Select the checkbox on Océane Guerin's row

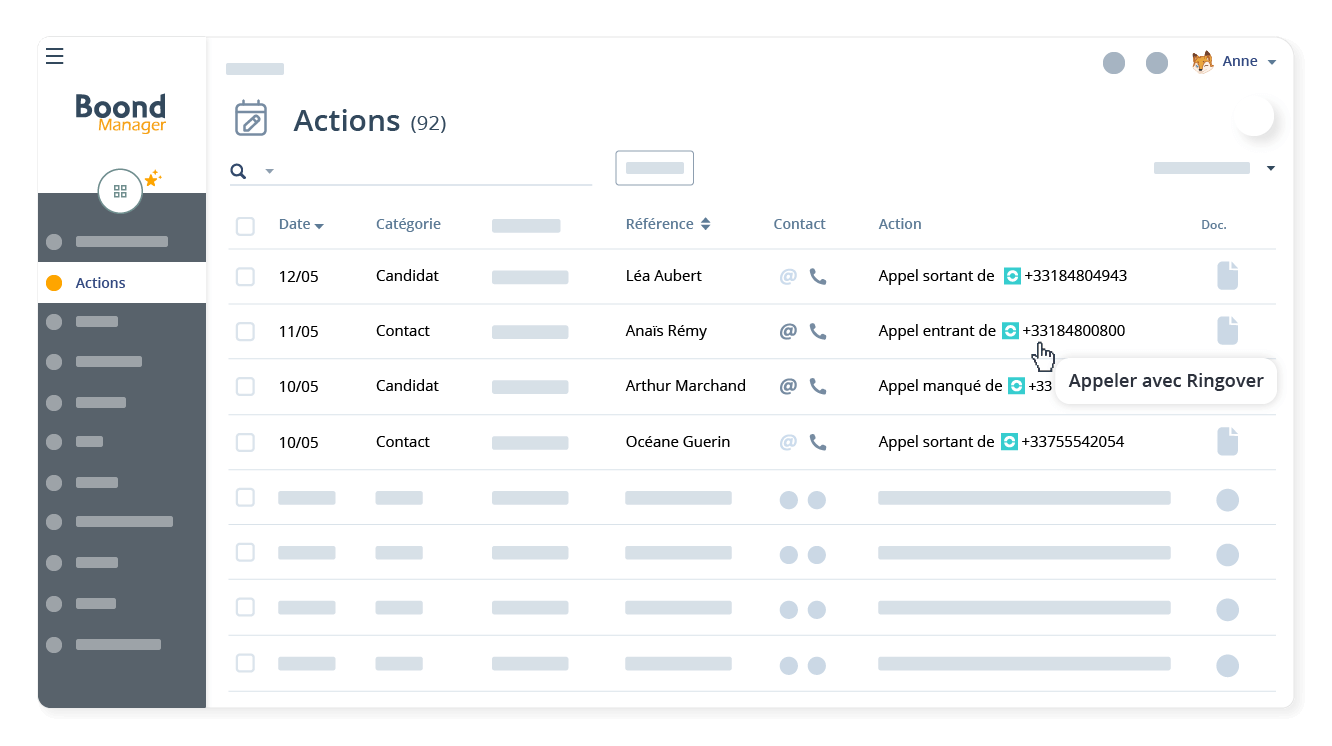[x=245, y=441]
